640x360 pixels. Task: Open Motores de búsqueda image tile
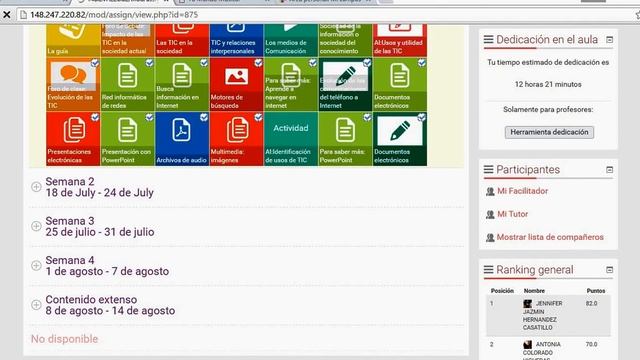point(236,84)
